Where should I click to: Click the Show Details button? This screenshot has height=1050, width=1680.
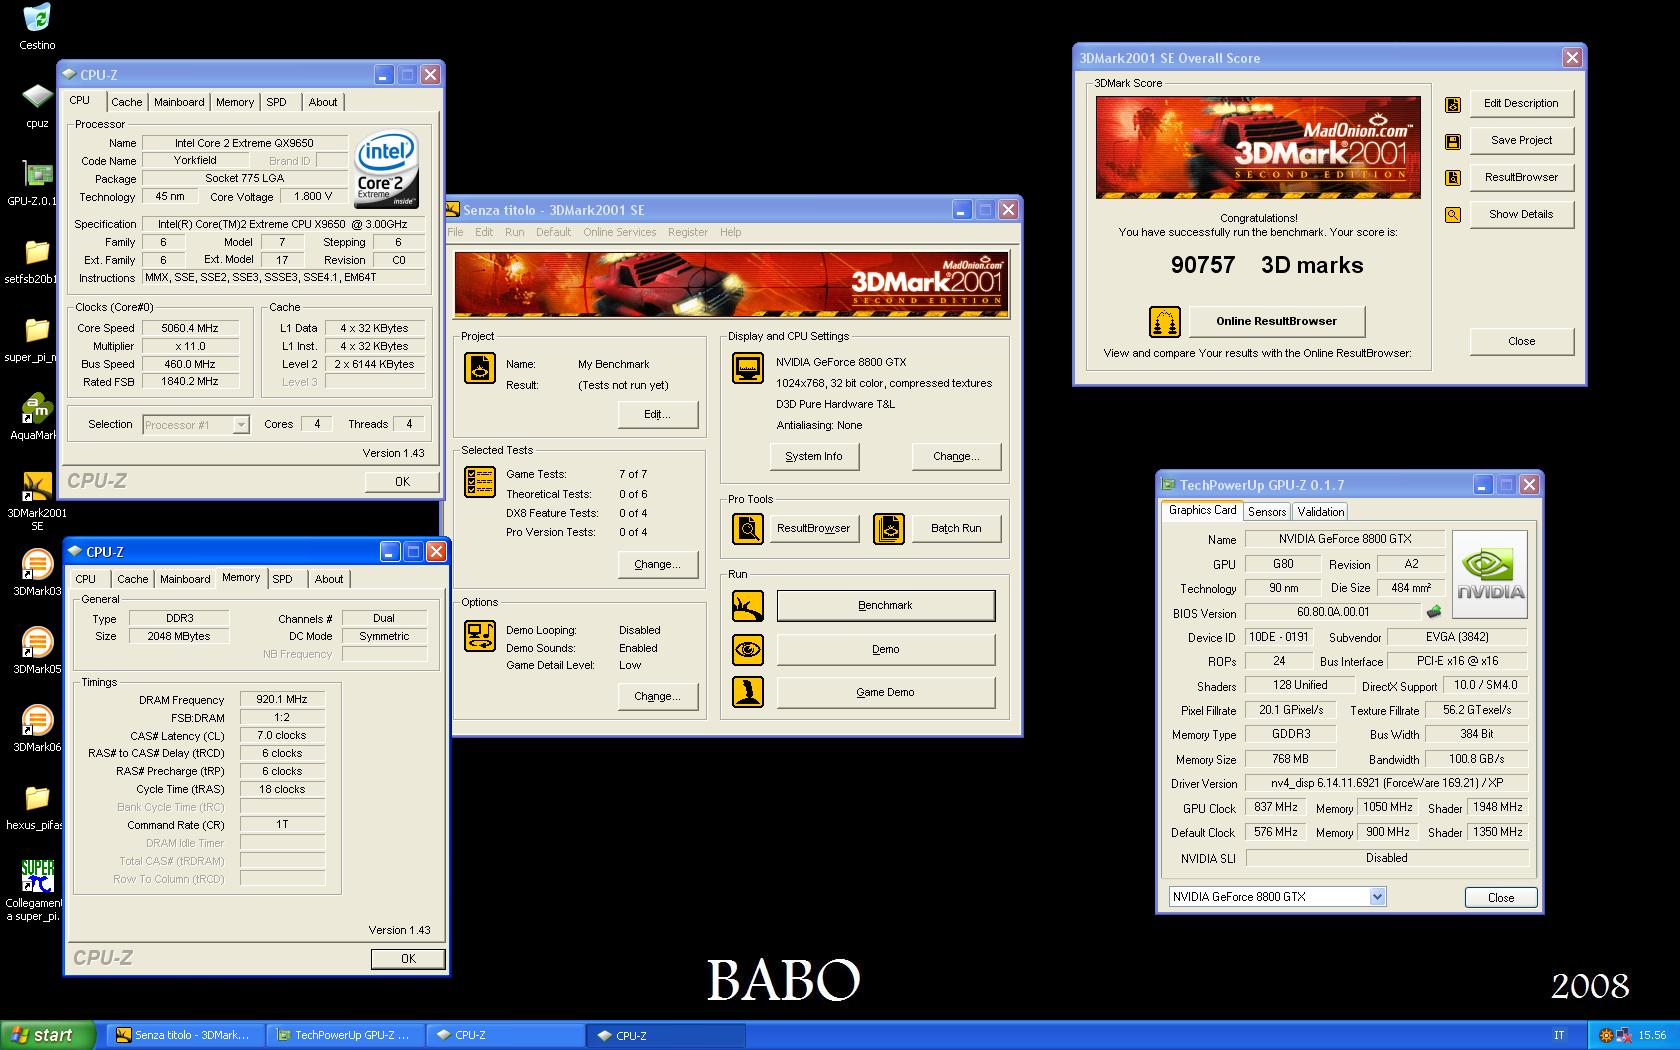[x=1521, y=214]
